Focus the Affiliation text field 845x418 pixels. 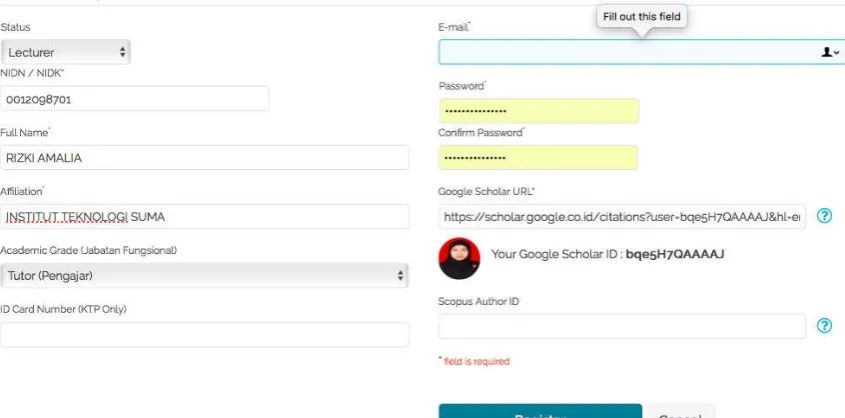[x=204, y=217]
